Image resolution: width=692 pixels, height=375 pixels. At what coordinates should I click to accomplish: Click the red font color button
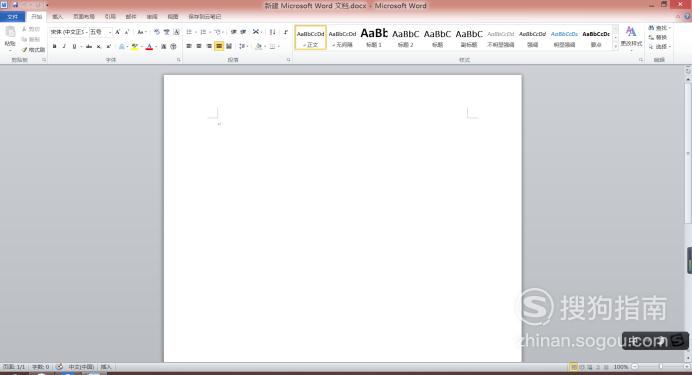pos(149,46)
